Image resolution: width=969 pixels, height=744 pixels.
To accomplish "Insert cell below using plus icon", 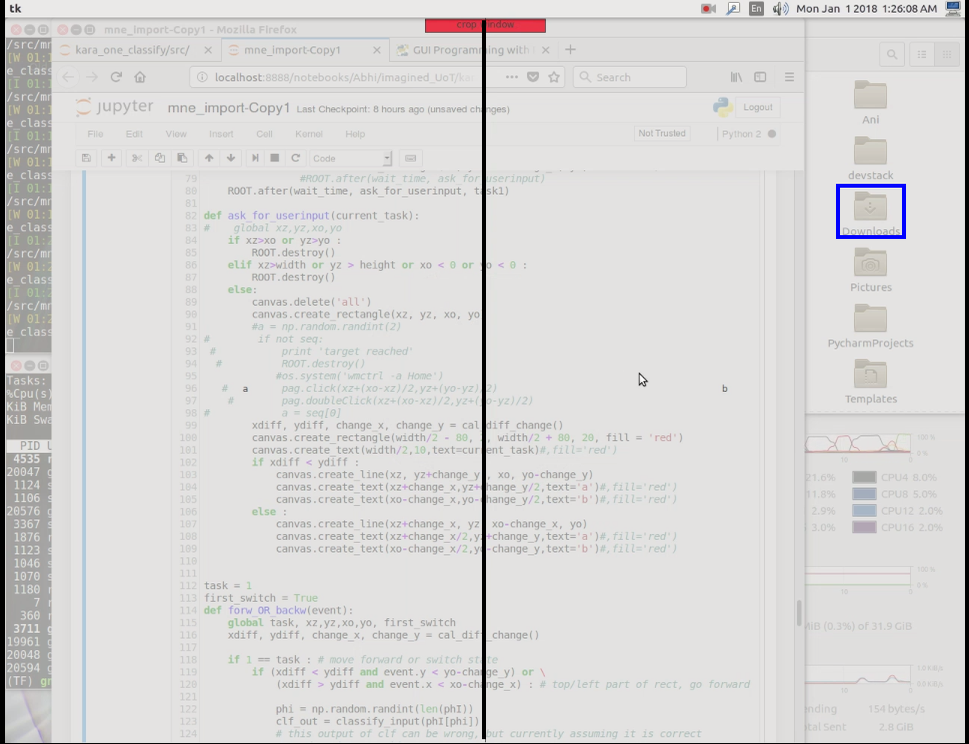I will (x=111, y=158).
